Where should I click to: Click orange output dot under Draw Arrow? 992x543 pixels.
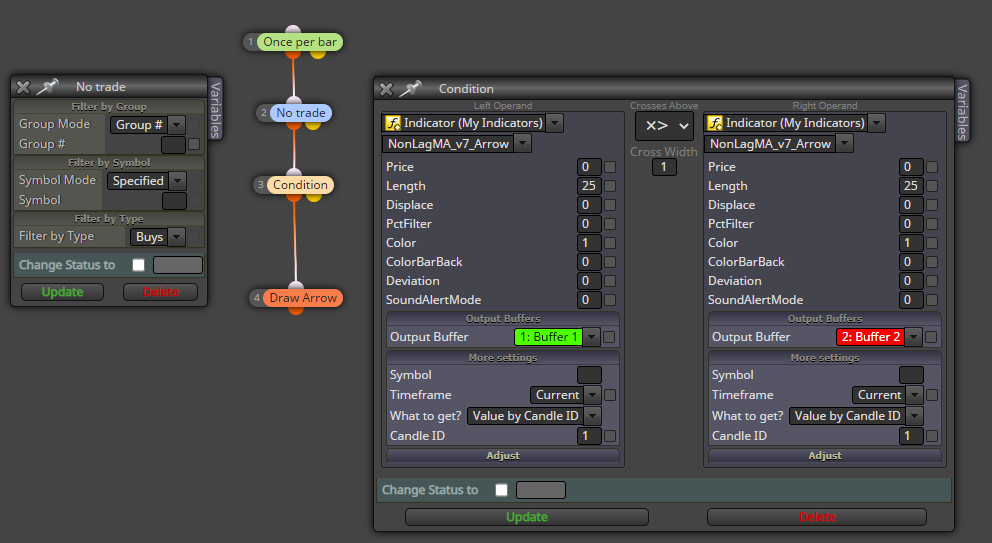click(296, 310)
